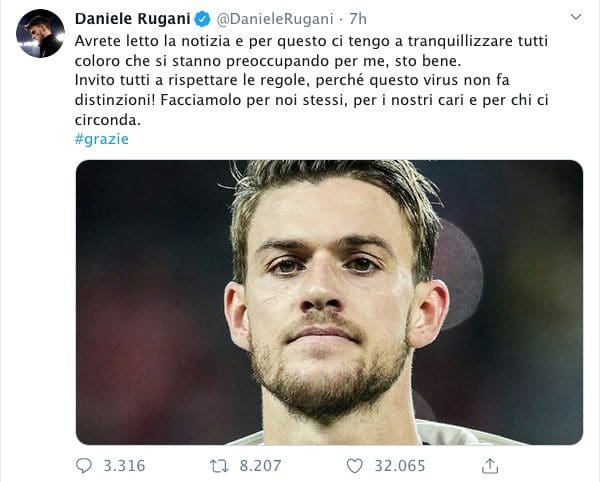Click the @DanieleRugani handle
This screenshot has height=482, width=600.
(x=275, y=19)
